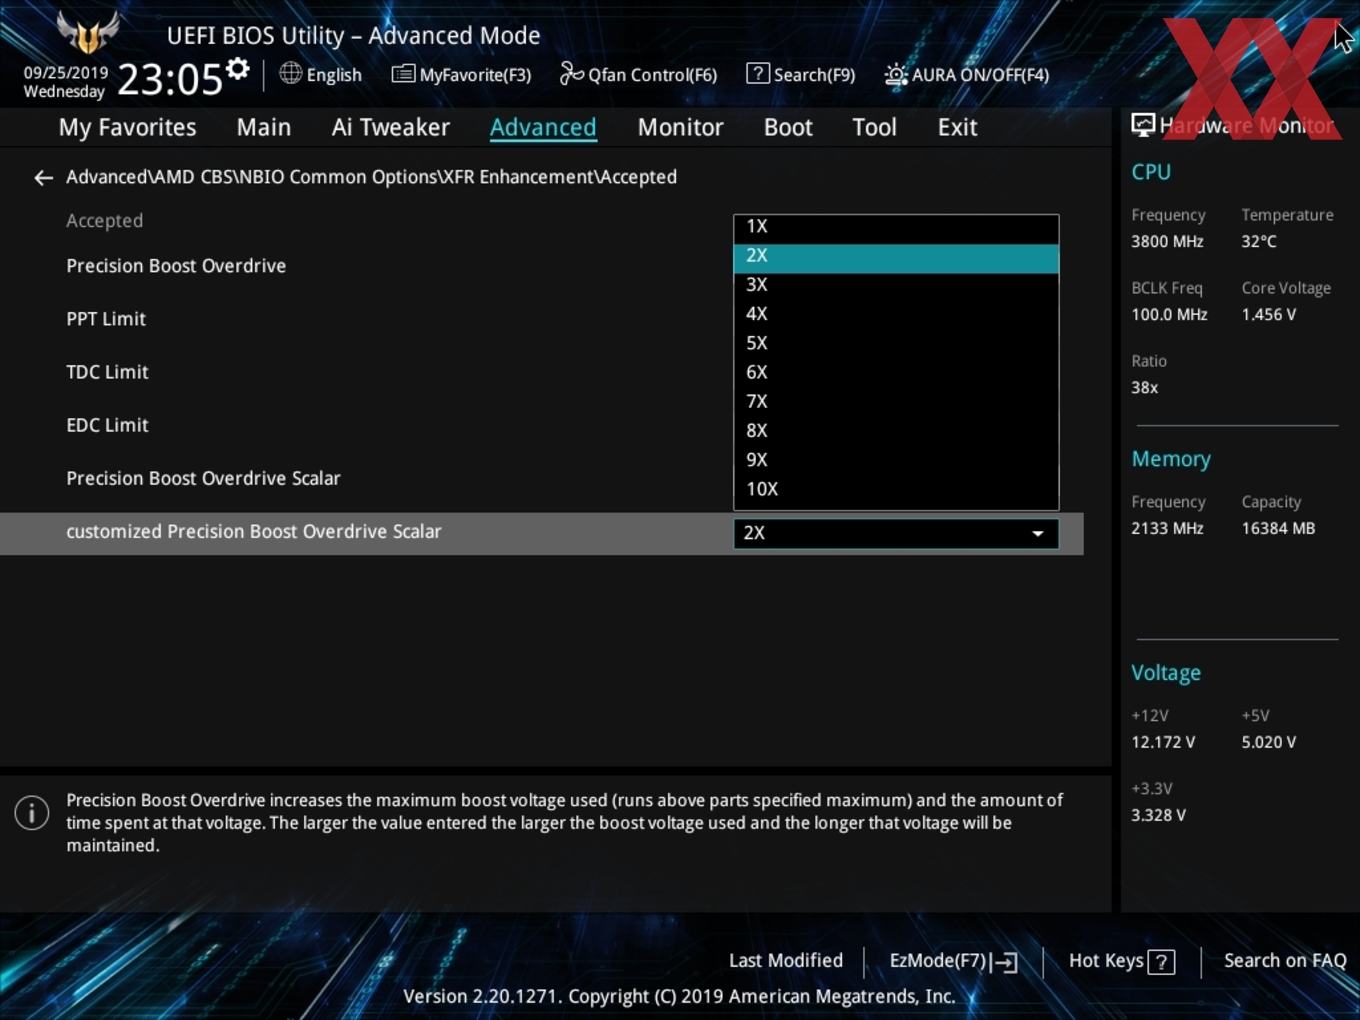Click the TUF logo at top left
This screenshot has height=1020, width=1360.
pos(88,32)
